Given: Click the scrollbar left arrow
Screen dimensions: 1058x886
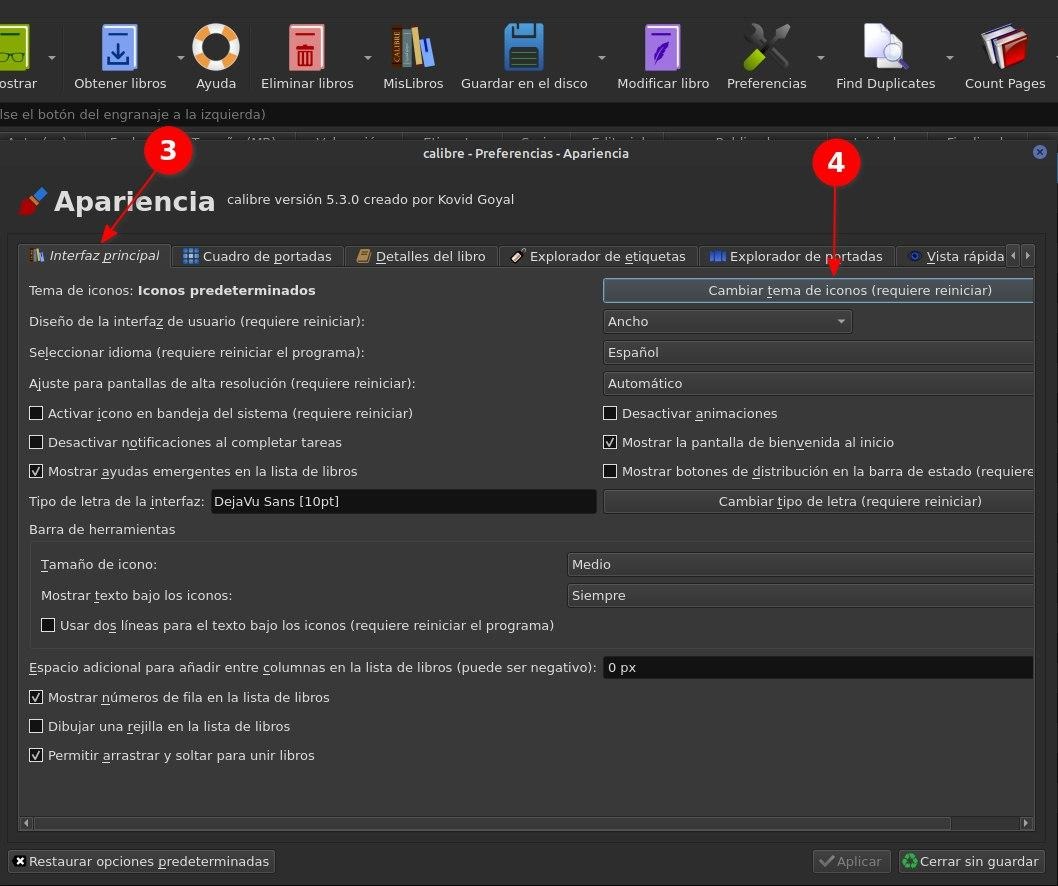Looking at the screenshot, I should [26, 823].
